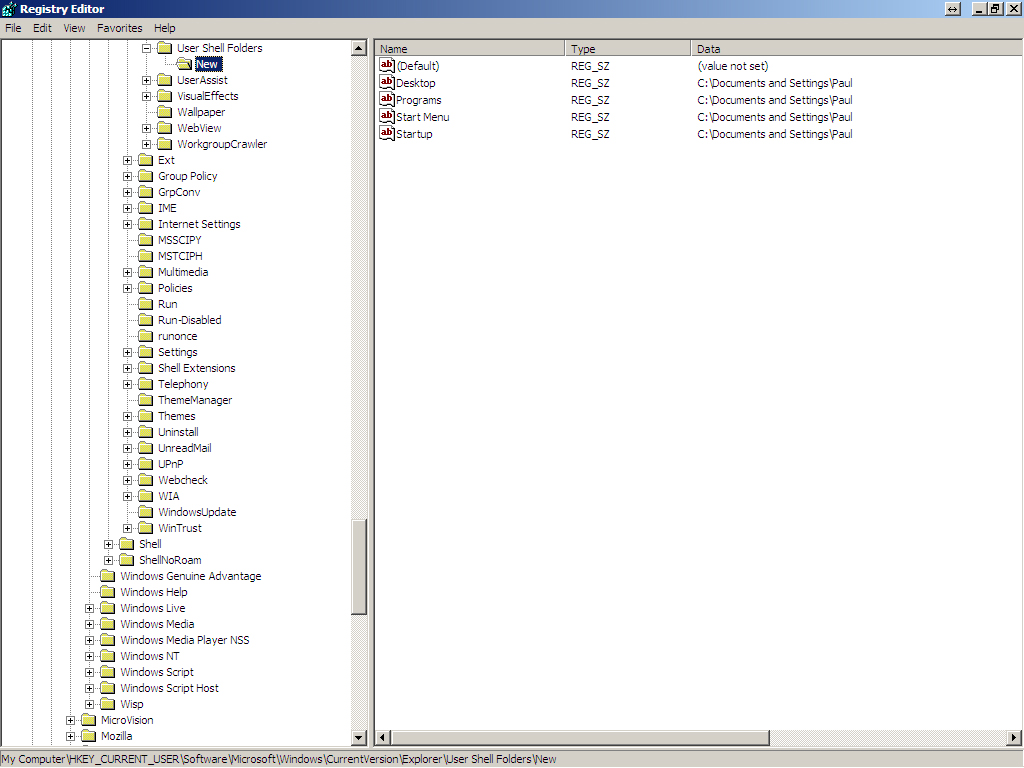Click the Windows Help folder icon
Image resolution: width=1024 pixels, height=768 pixels.
pos(108,592)
